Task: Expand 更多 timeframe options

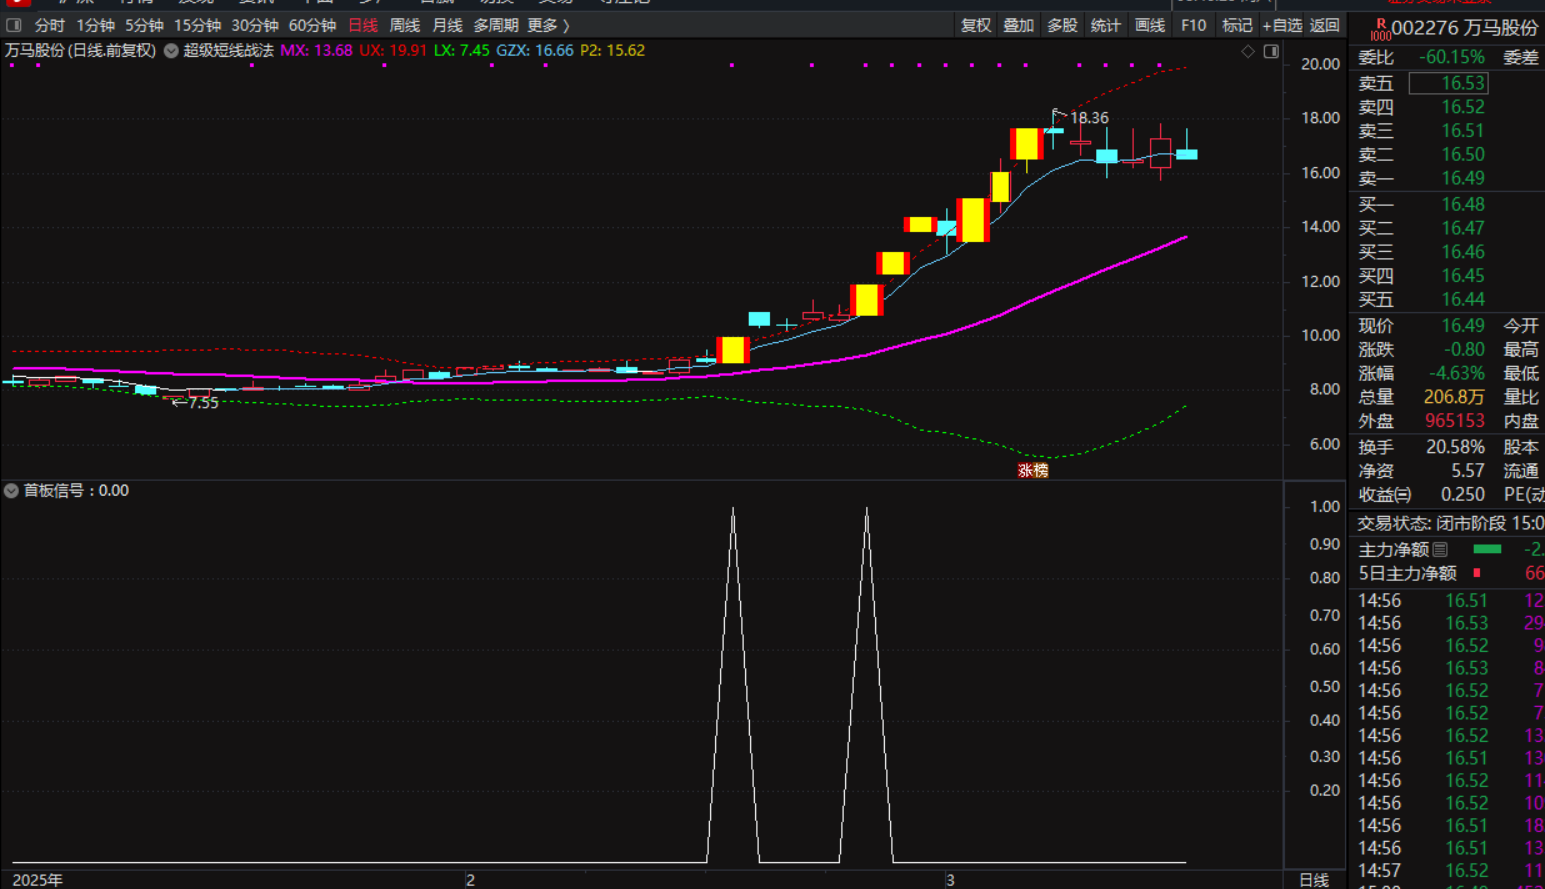Action: point(548,25)
